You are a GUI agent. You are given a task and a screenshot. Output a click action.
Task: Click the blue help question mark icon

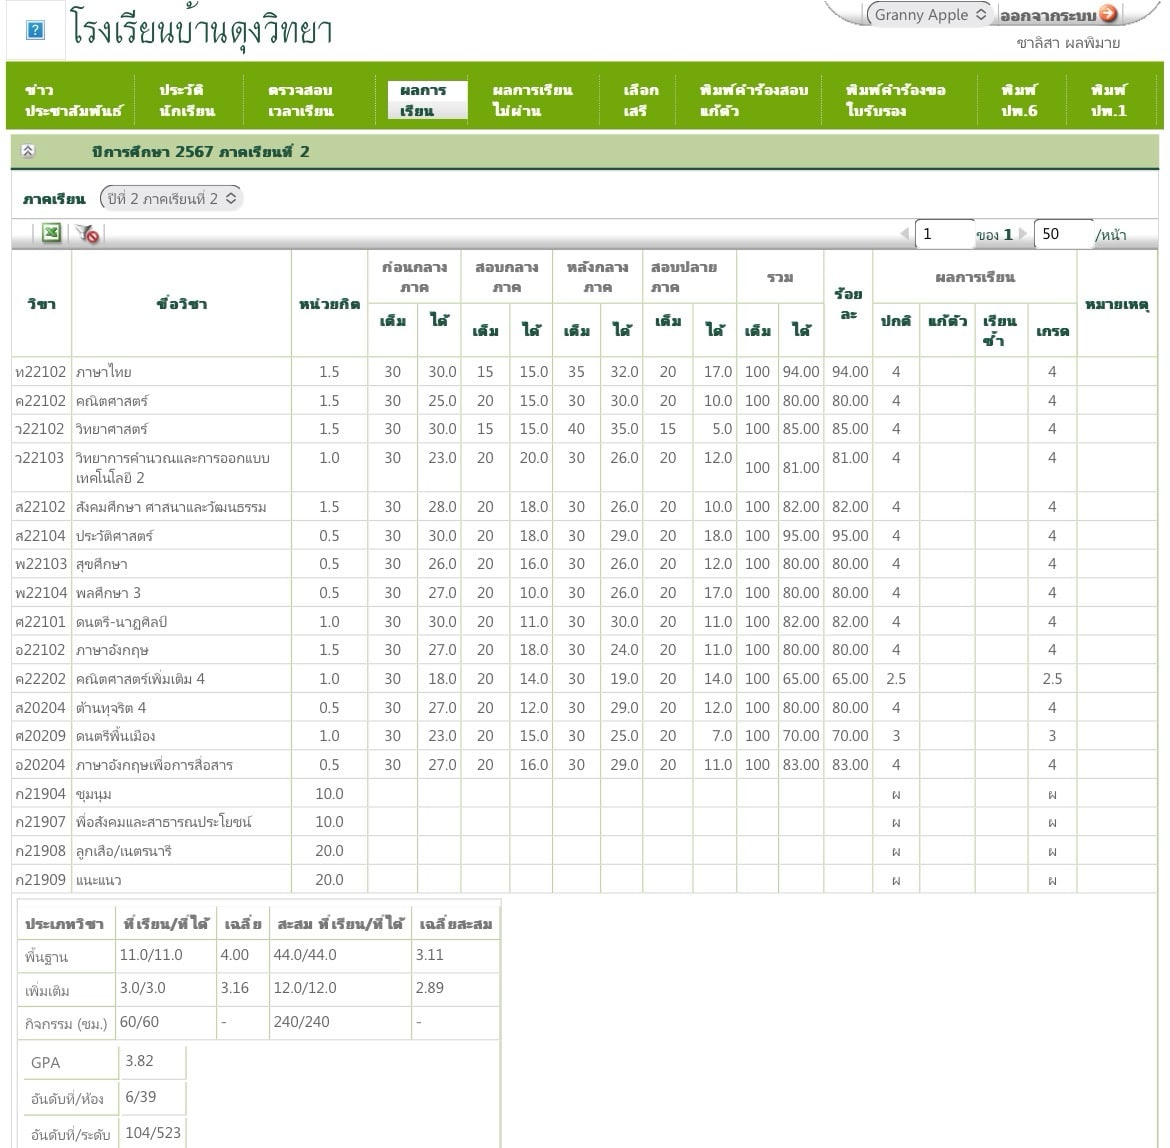(35, 31)
